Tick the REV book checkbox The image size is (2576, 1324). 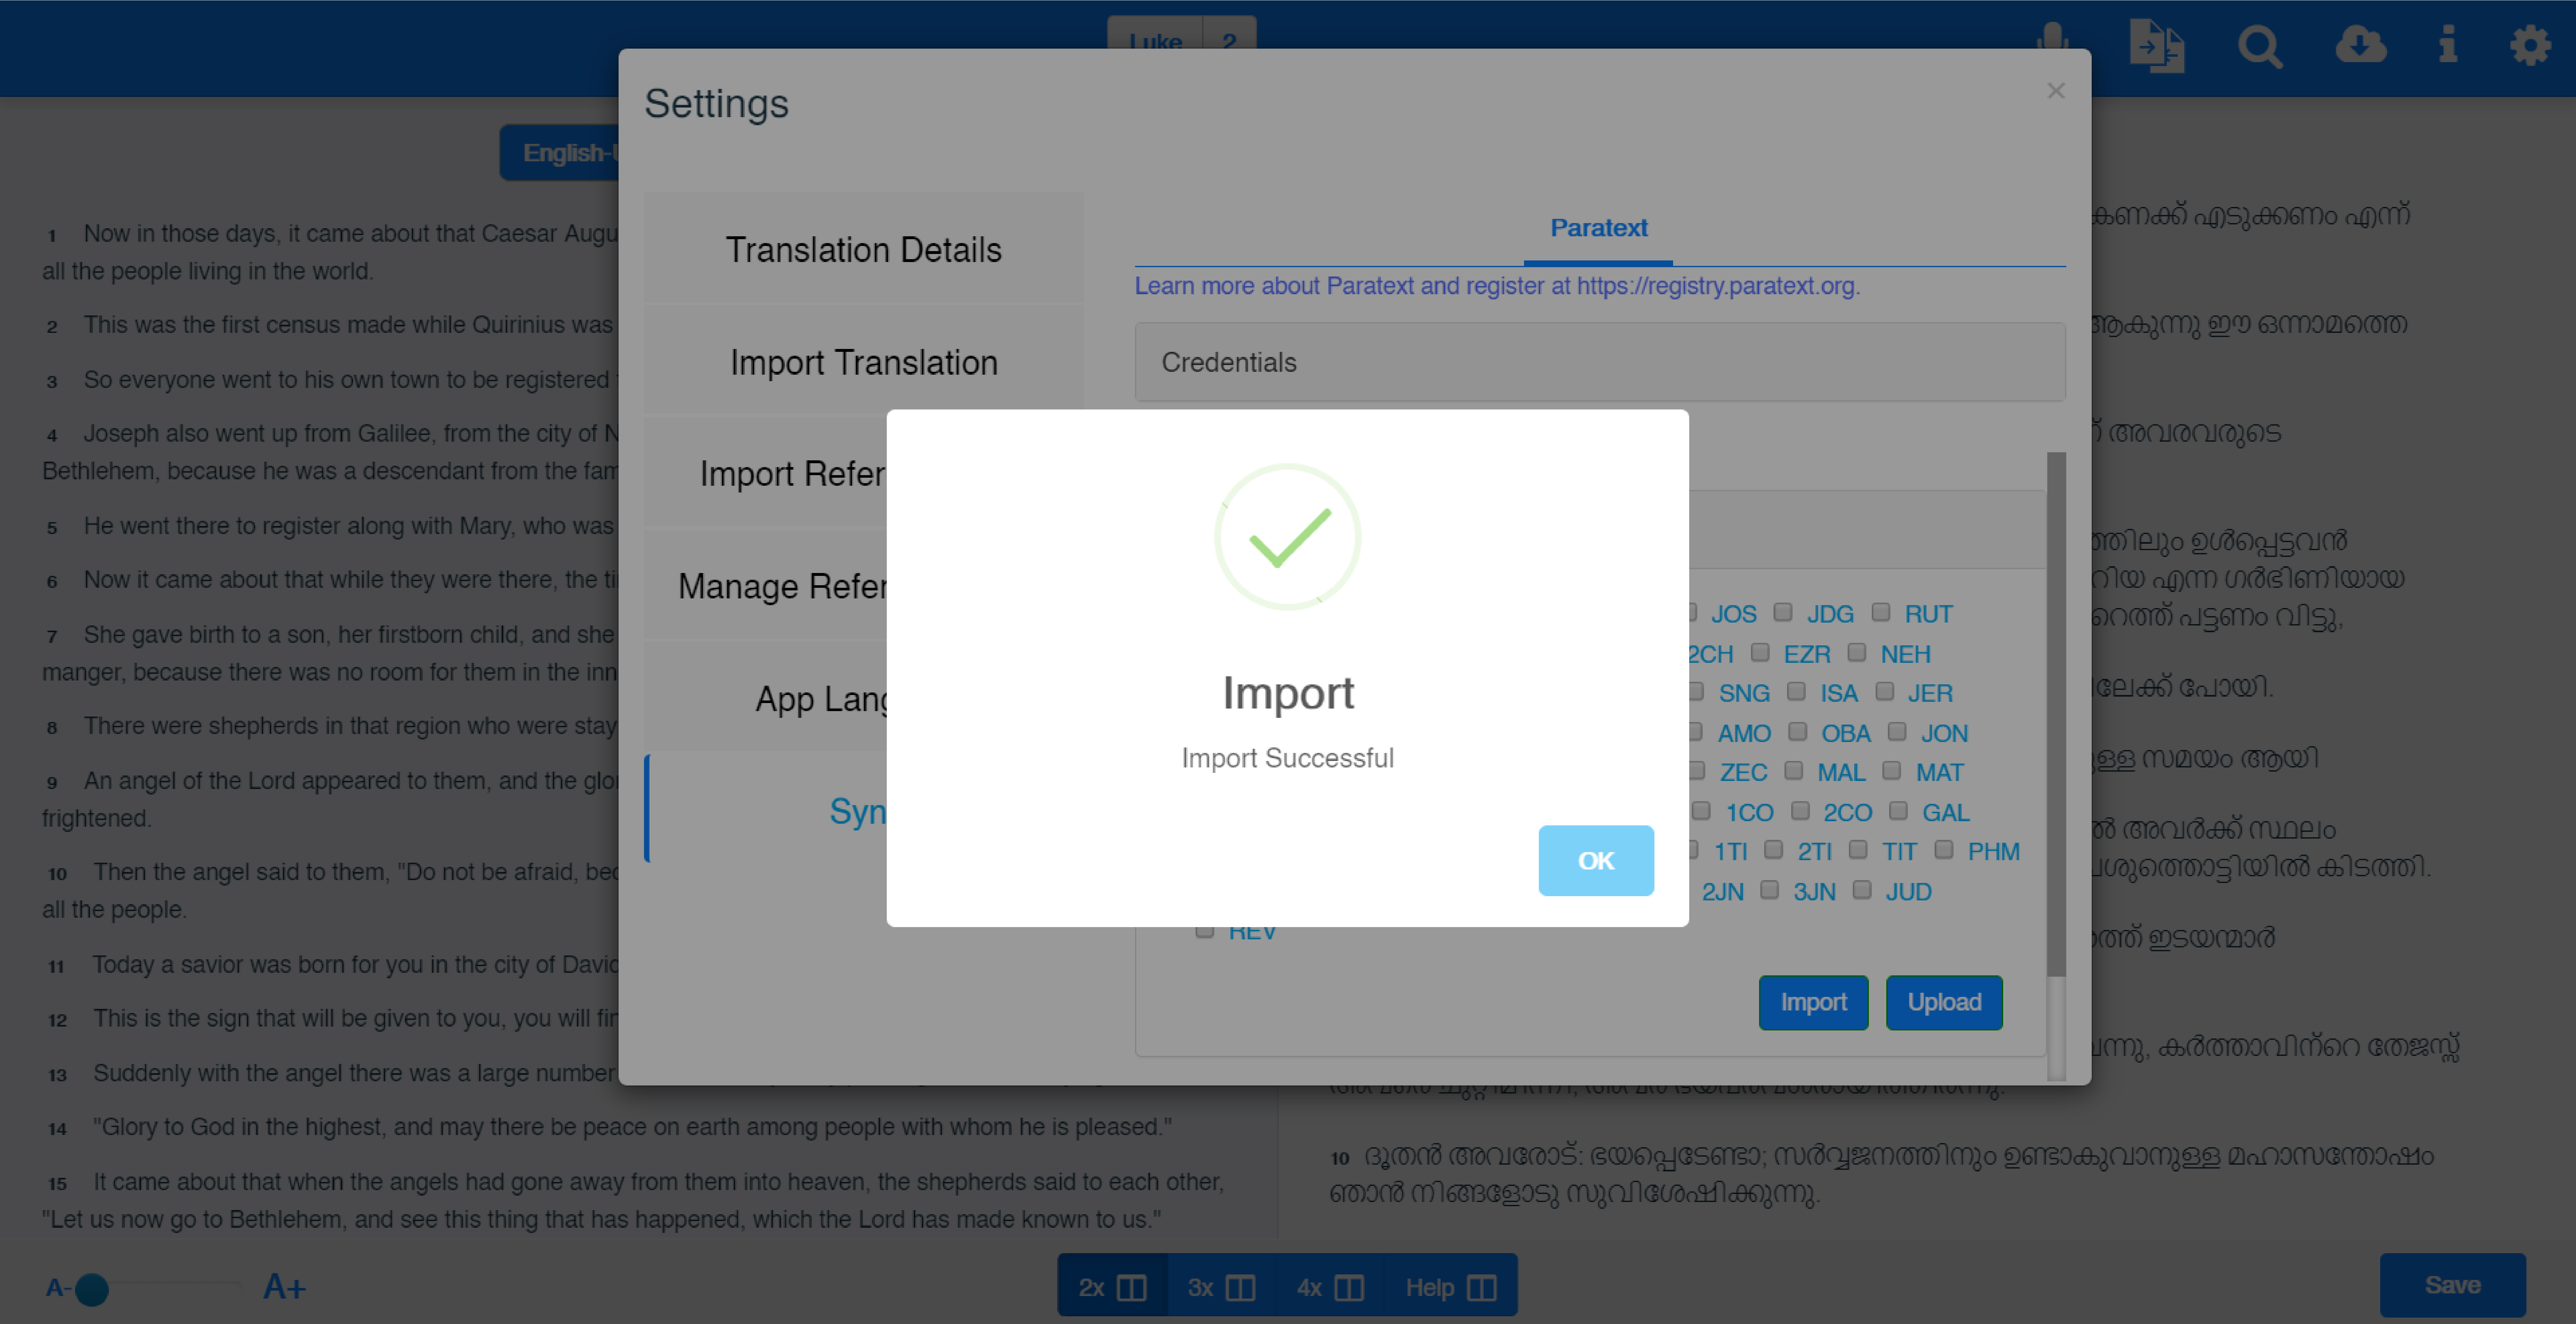(x=1205, y=932)
